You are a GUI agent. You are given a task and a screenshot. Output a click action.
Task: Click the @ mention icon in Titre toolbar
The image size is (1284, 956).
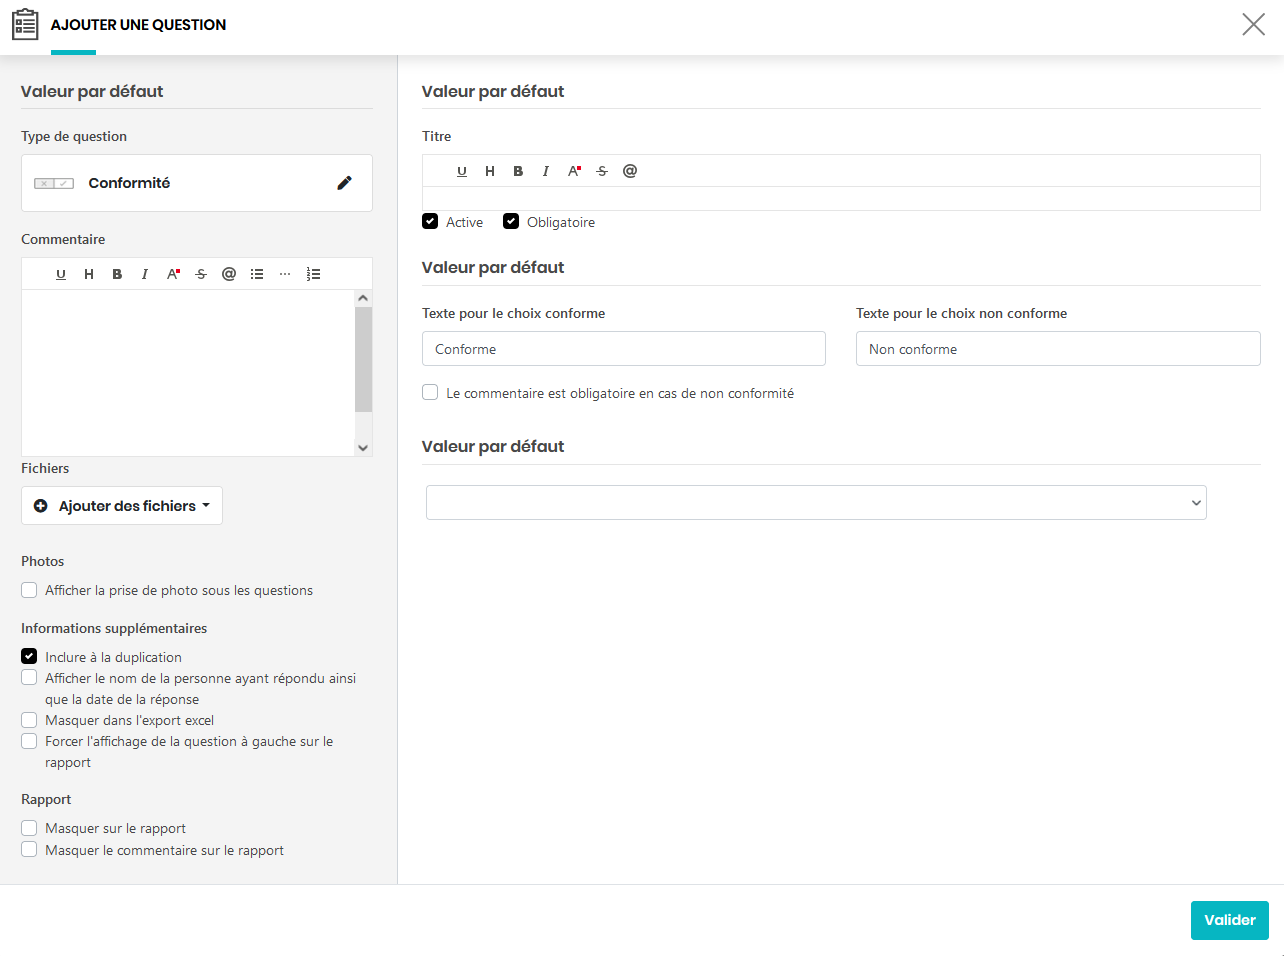click(x=630, y=171)
